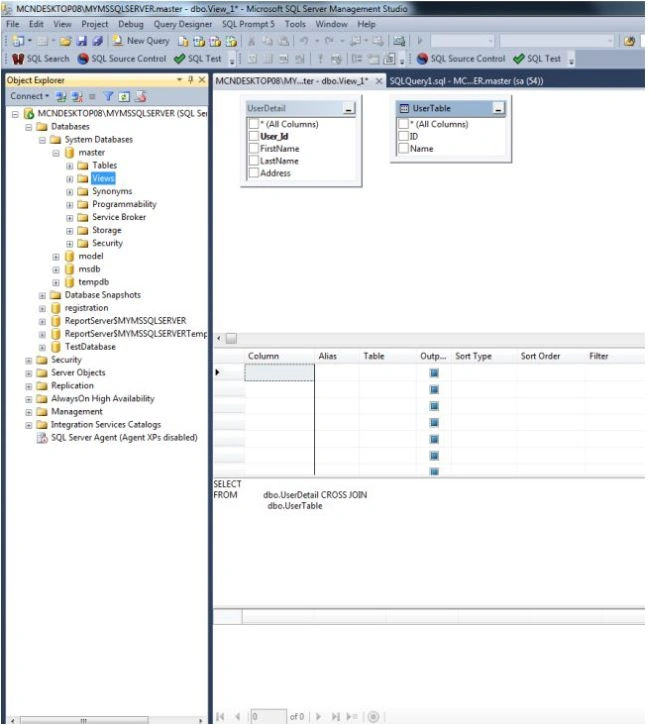
Task: Go to first record navigation icon
Action: pos(221,717)
